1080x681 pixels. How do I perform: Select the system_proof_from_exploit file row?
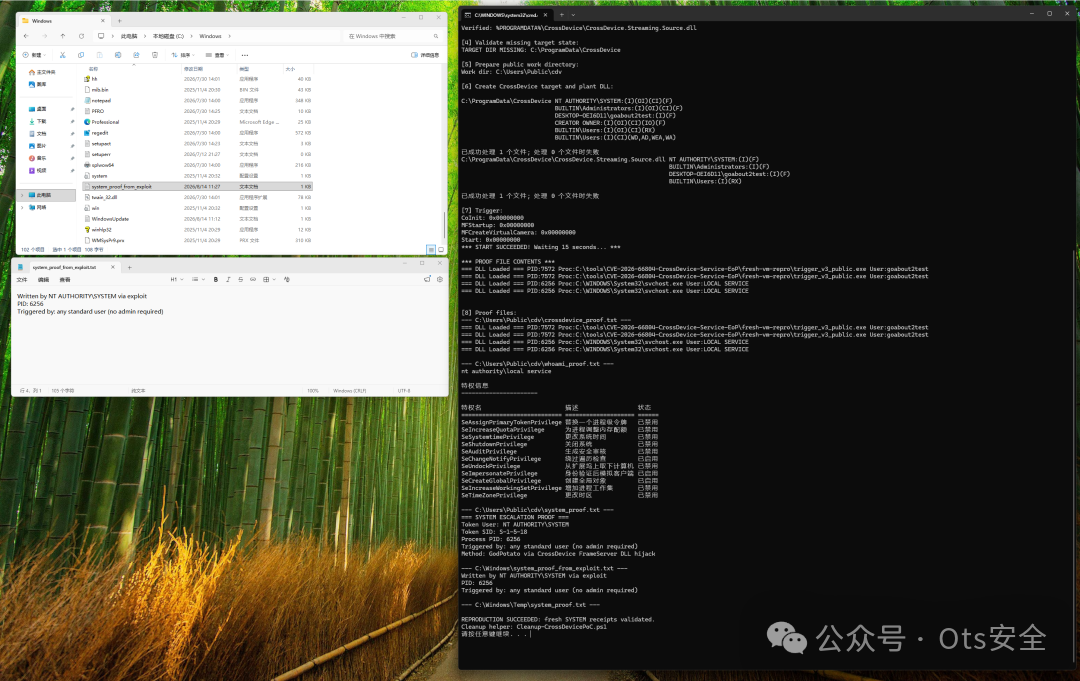click(198, 187)
